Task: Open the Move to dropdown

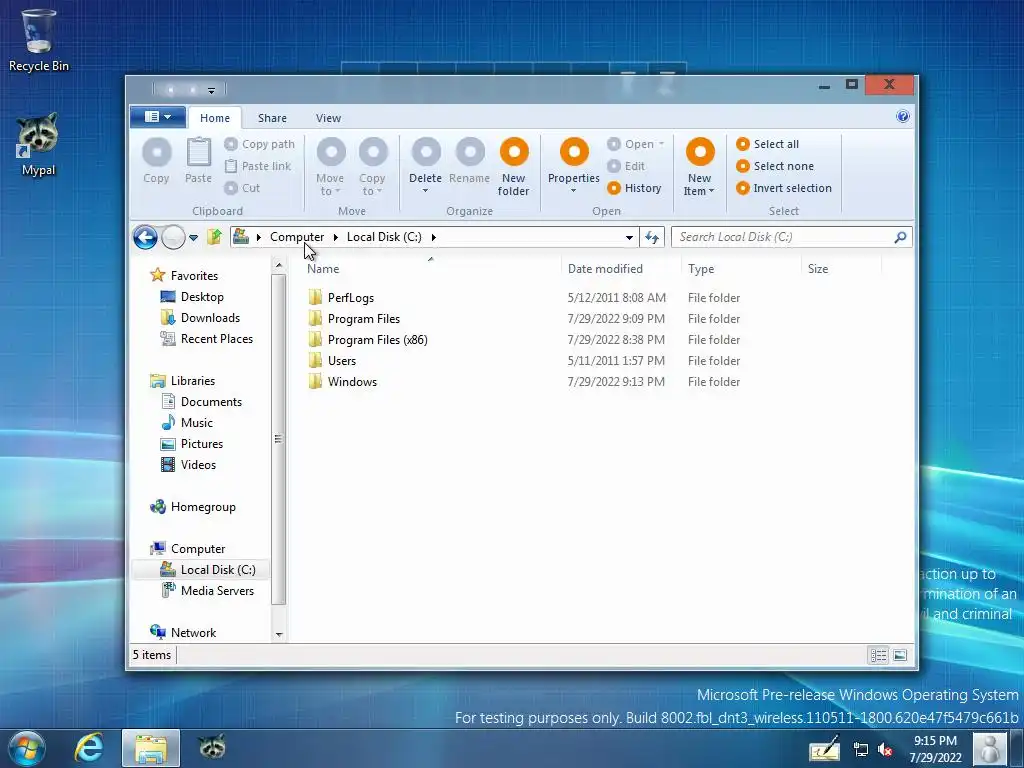Action: coord(330,167)
